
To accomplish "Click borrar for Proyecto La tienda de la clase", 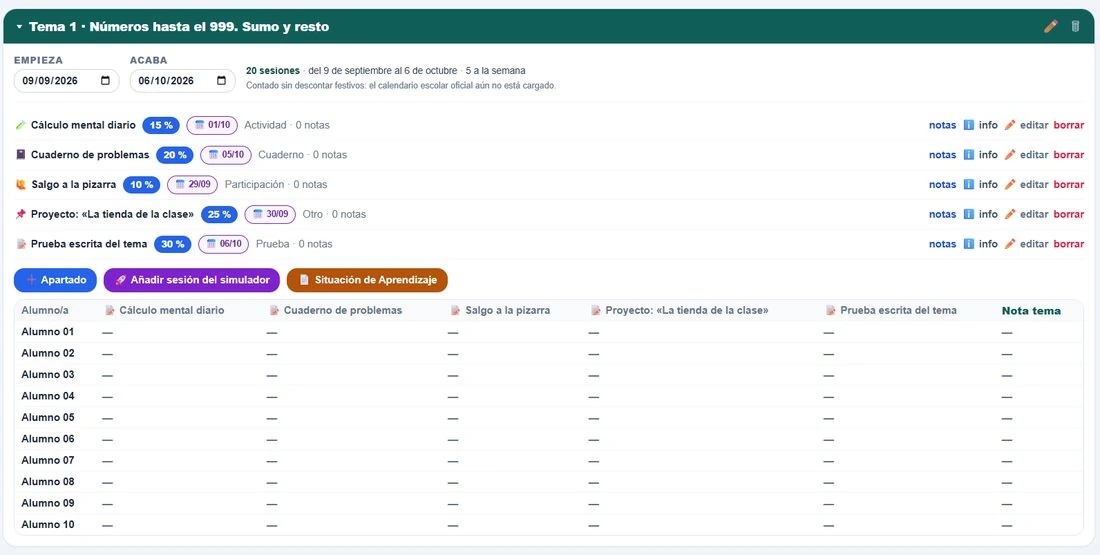I will tap(1068, 214).
